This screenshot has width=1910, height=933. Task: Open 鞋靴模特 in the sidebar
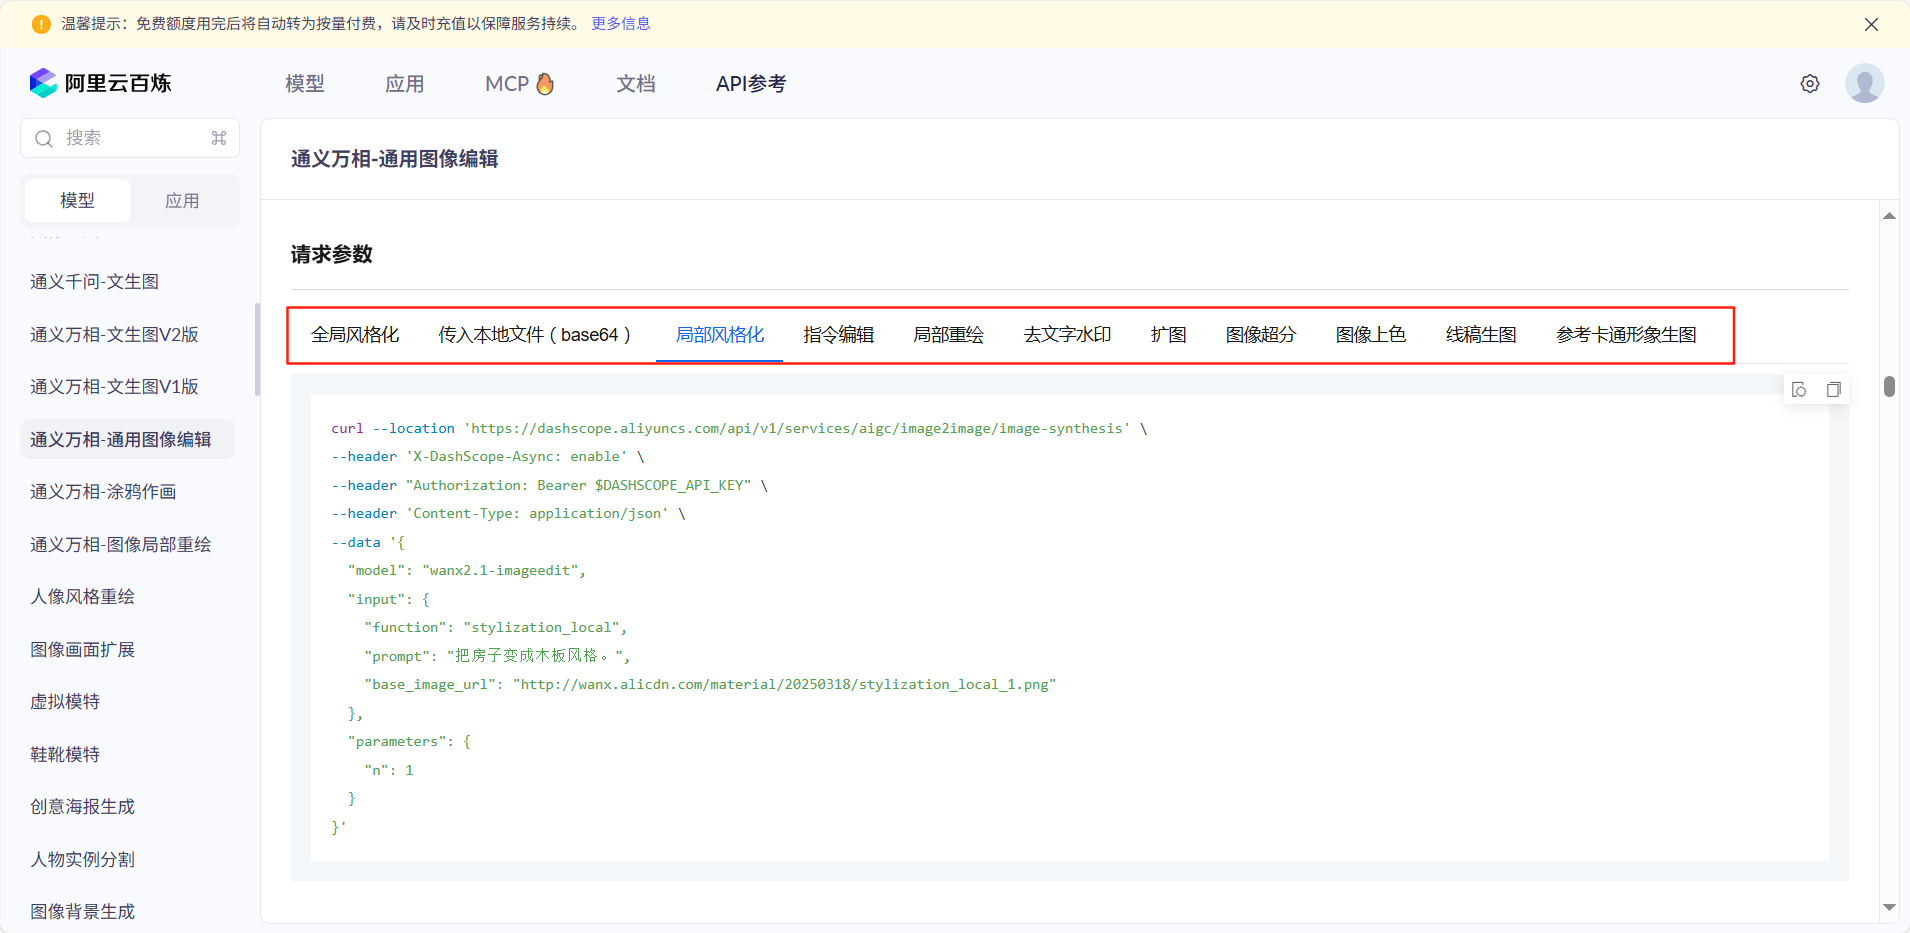tap(65, 755)
